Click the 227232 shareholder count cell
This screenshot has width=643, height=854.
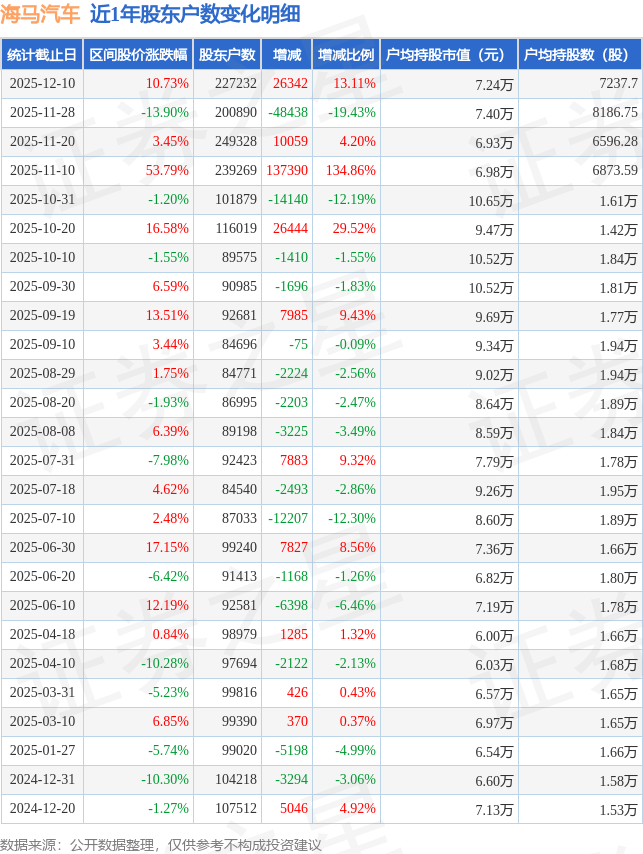tap(236, 84)
